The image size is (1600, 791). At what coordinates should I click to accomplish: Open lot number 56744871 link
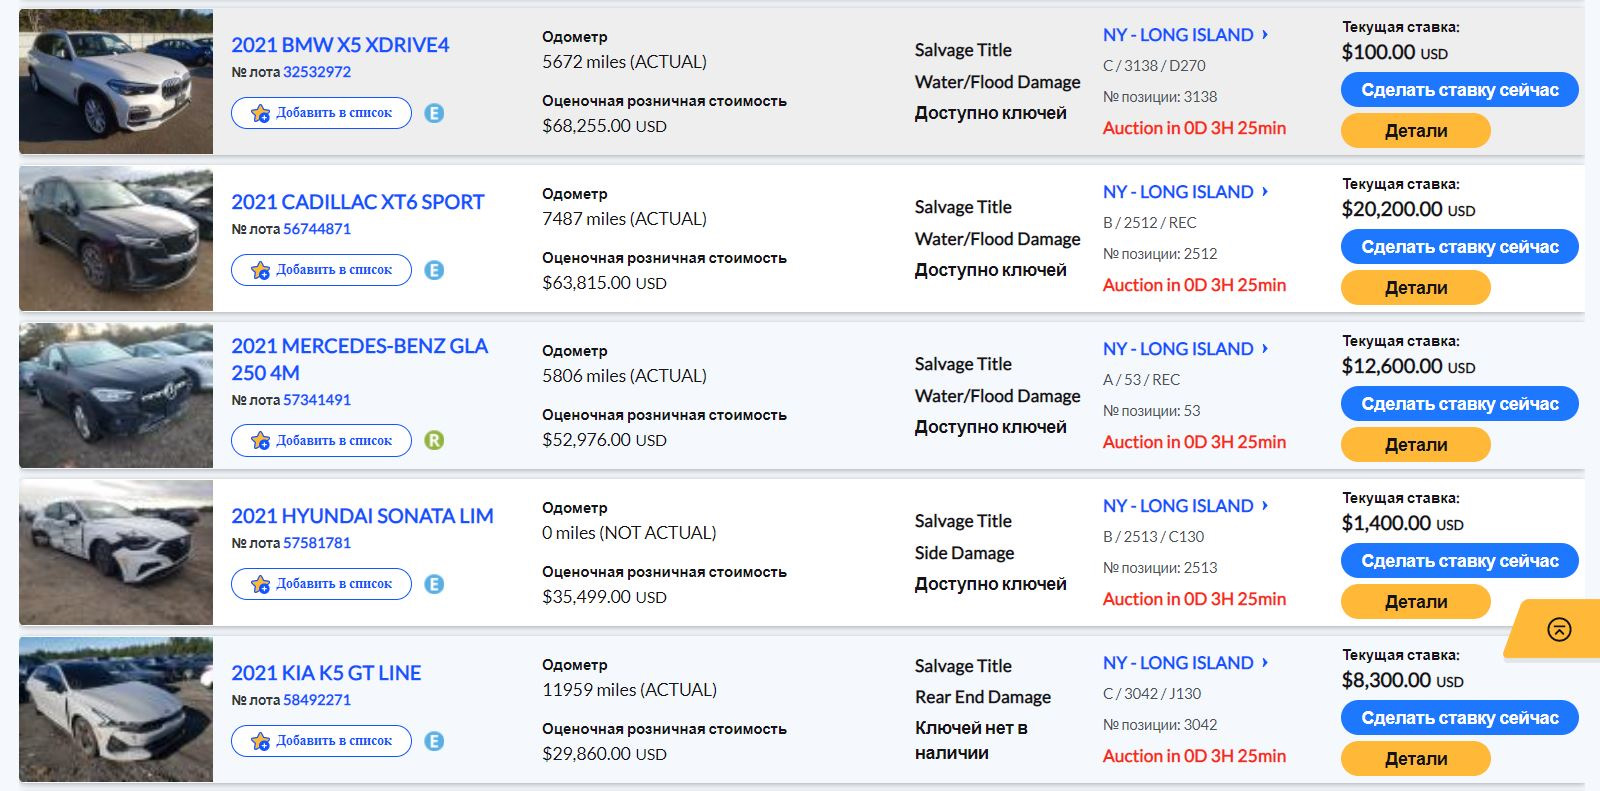tap(317, 229)
